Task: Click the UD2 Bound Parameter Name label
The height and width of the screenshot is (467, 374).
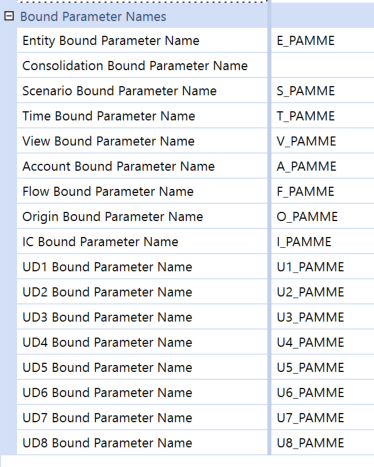Action: [107, 292]
